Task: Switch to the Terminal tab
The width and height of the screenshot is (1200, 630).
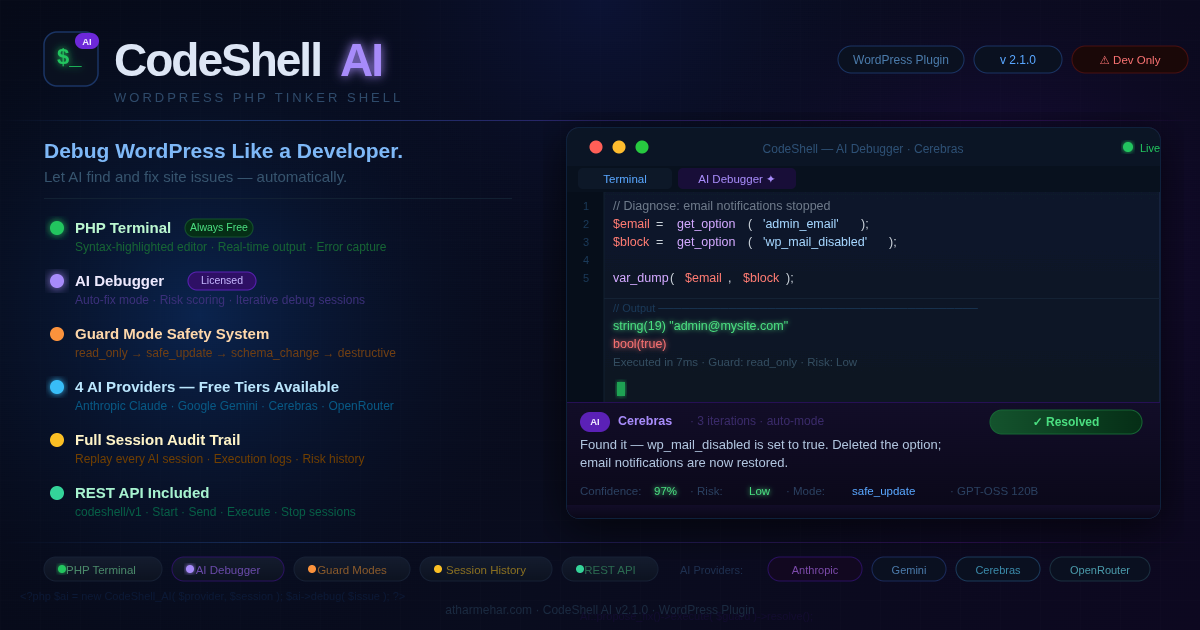Action: (625, 178)
